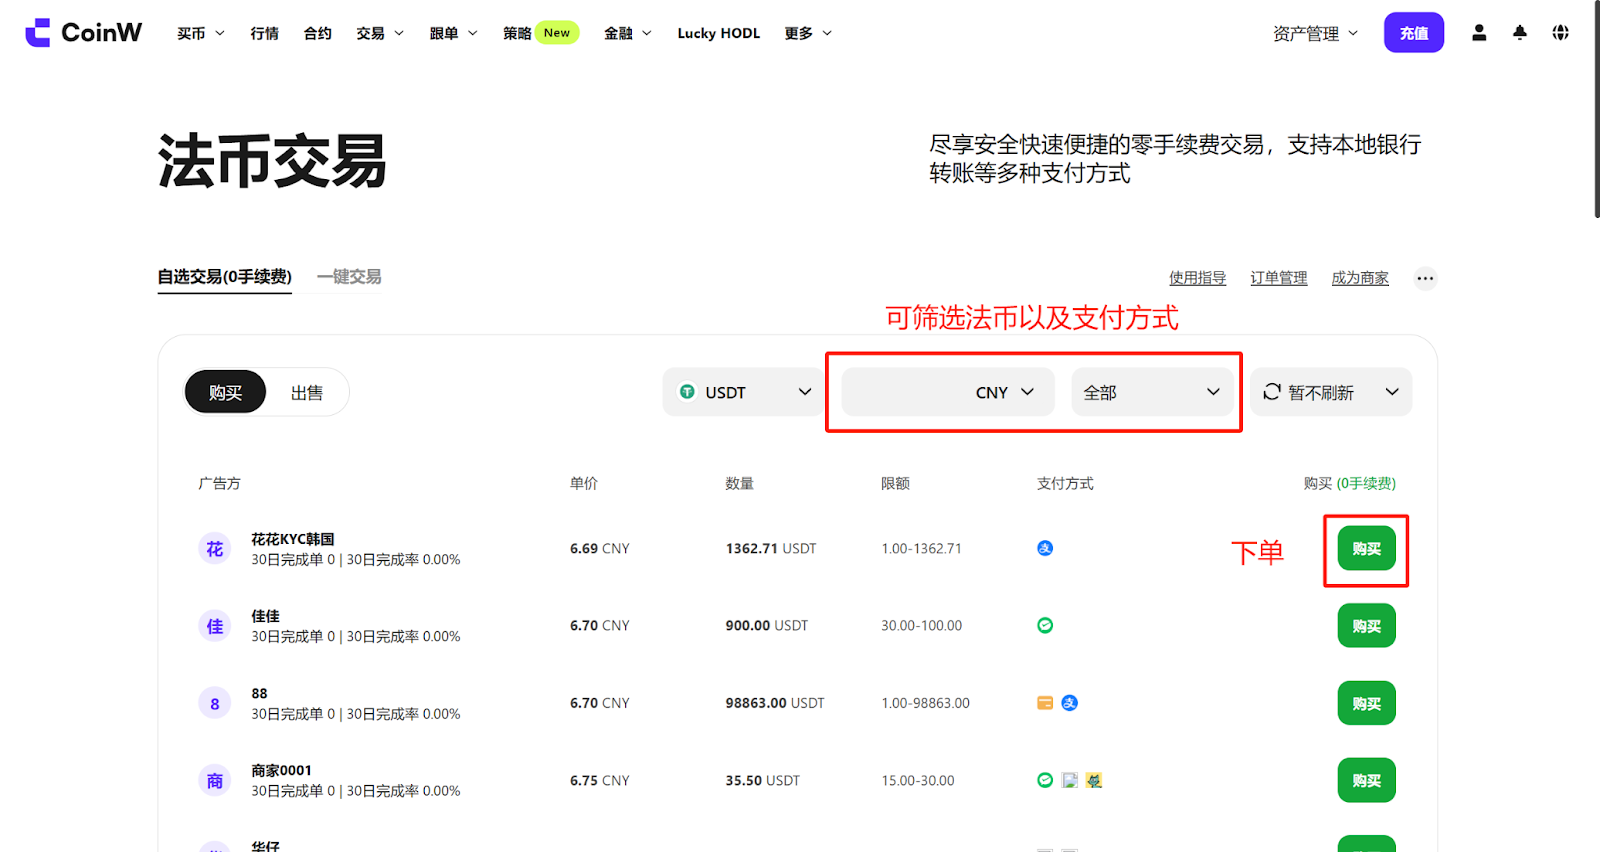Open the user account profile icon
The width and height of the screenshot is (1600, 852).
coord(1479,33)
